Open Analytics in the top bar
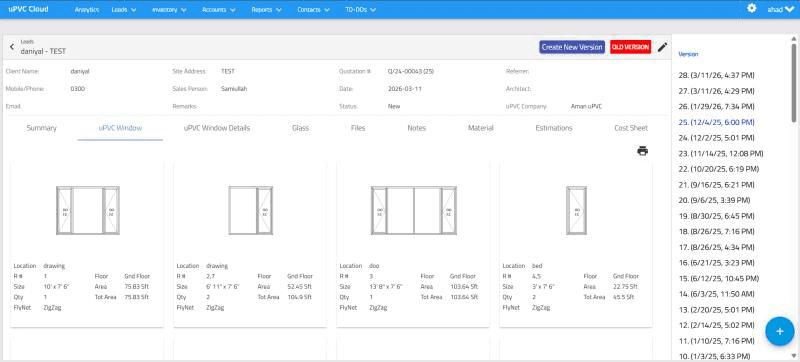 point(87,10)
